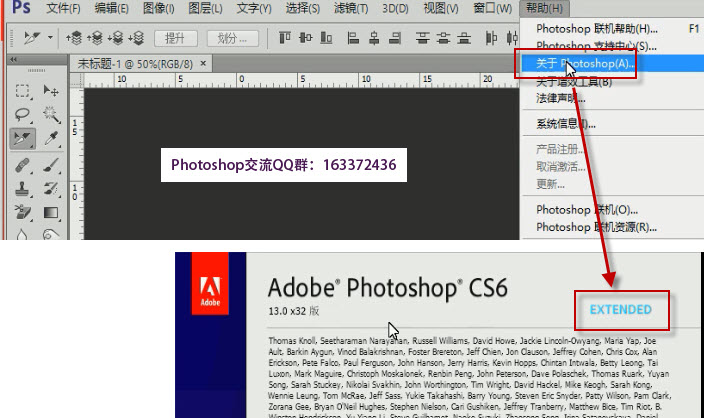
Task: Choose 产品注册... menu item
Action: pyautogui.click(x=612, y=149)
